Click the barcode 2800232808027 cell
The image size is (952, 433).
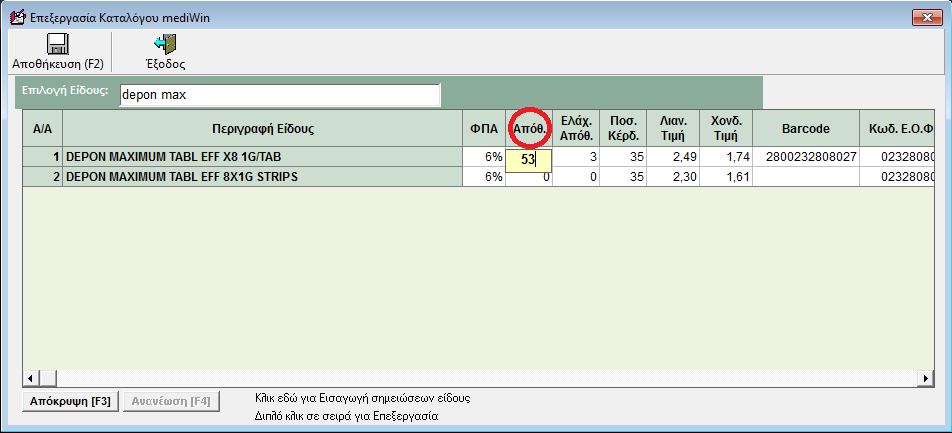click(806, 157)
